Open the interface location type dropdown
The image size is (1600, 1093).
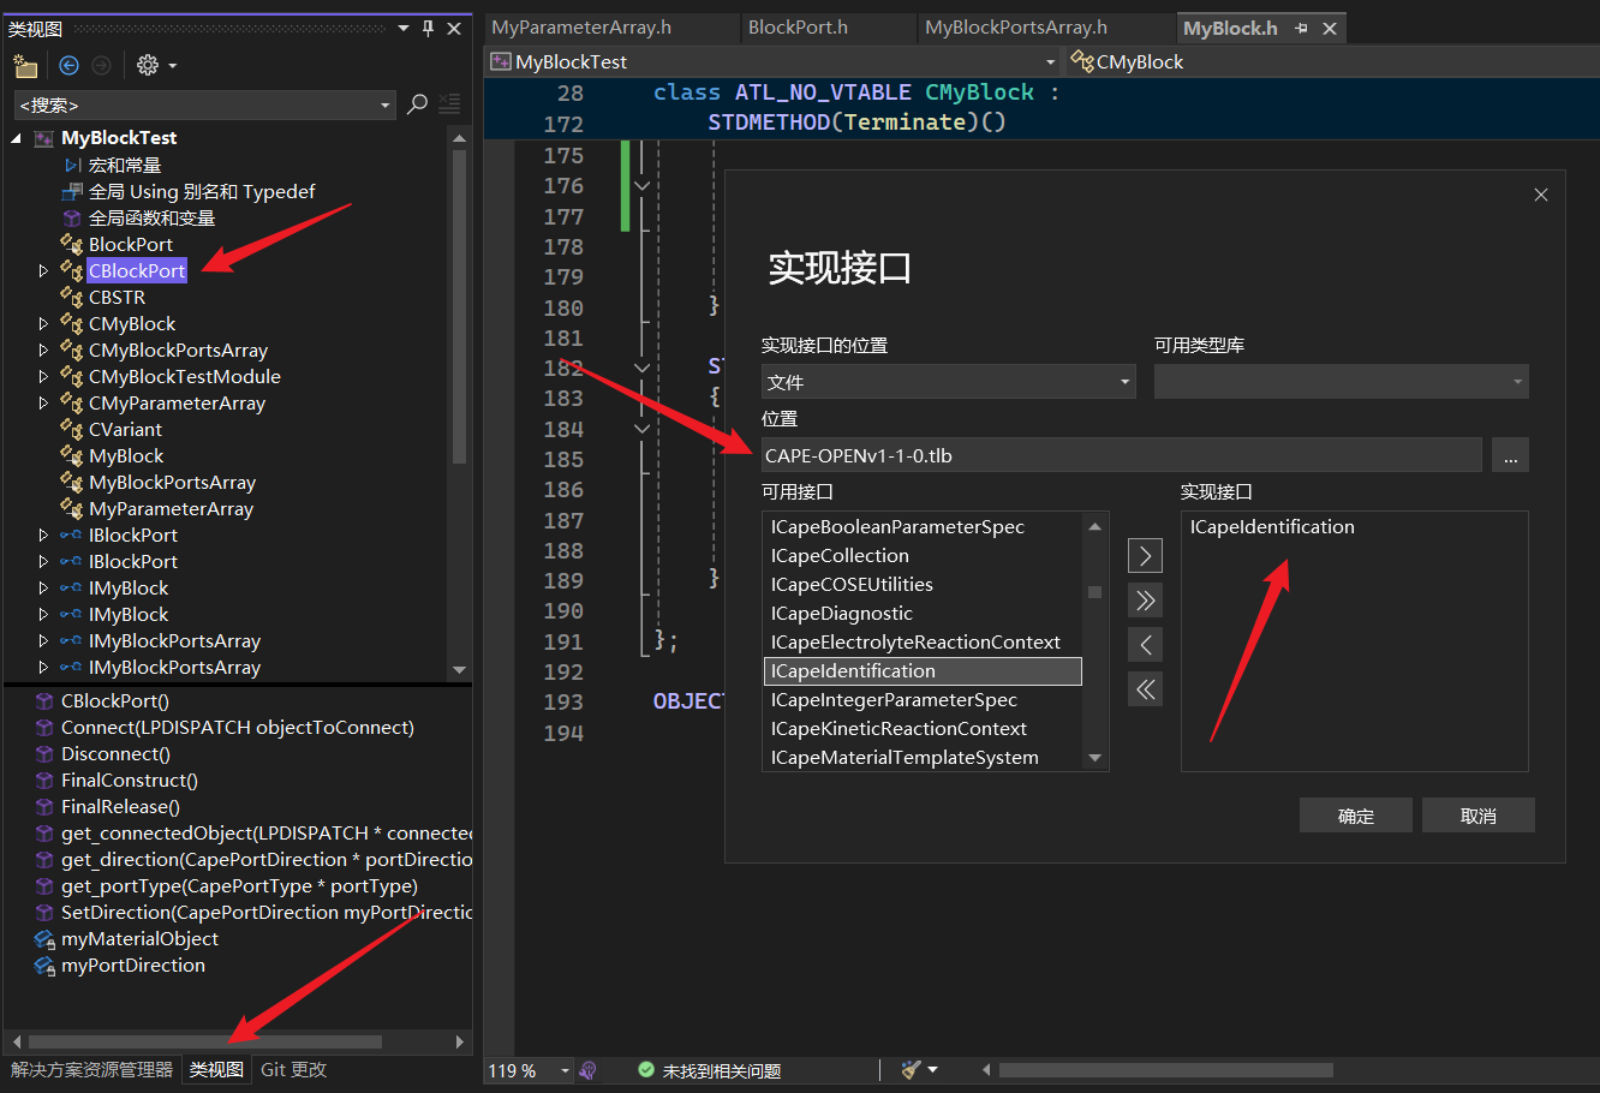click(948, 382)
